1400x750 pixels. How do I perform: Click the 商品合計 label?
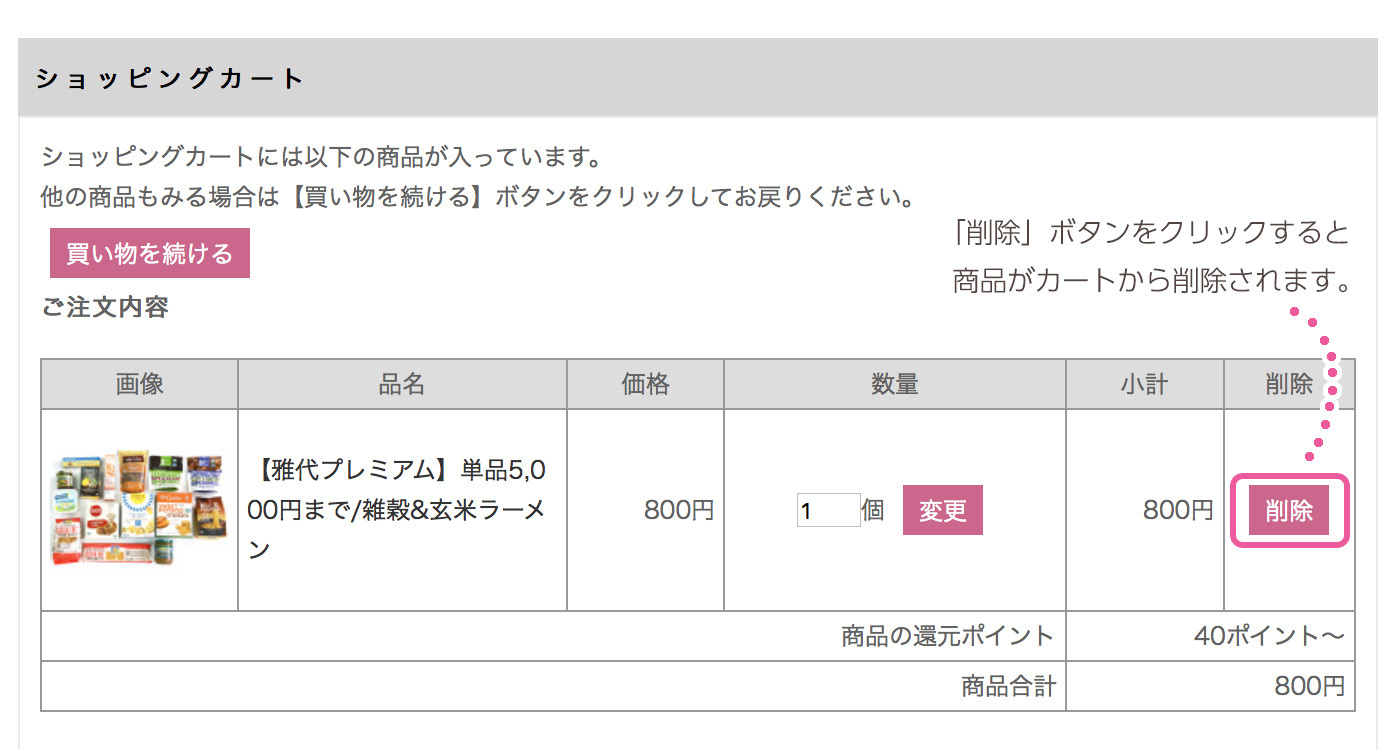coord(1007,686)
